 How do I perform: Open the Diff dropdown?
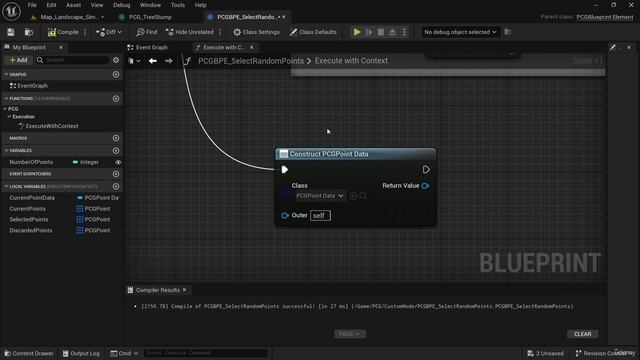(x=109, y=32)
